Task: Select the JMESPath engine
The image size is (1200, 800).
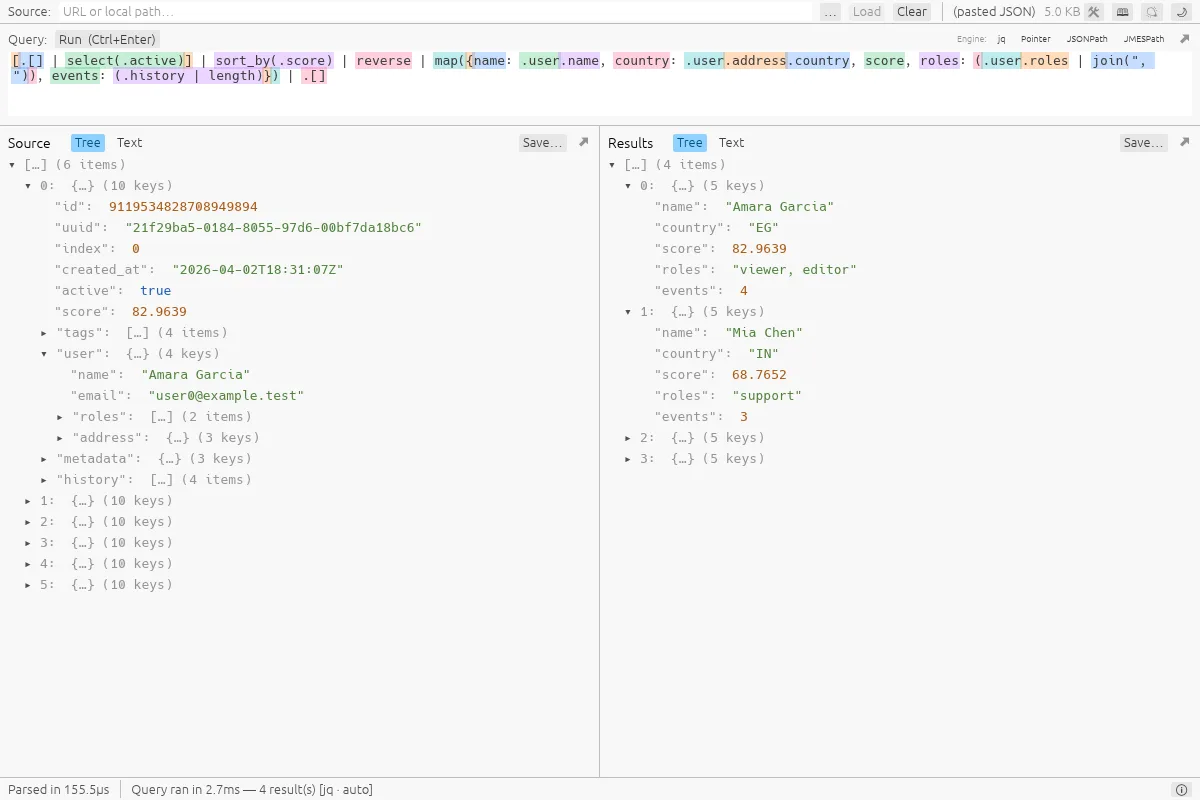Action: coord(1144,39)
